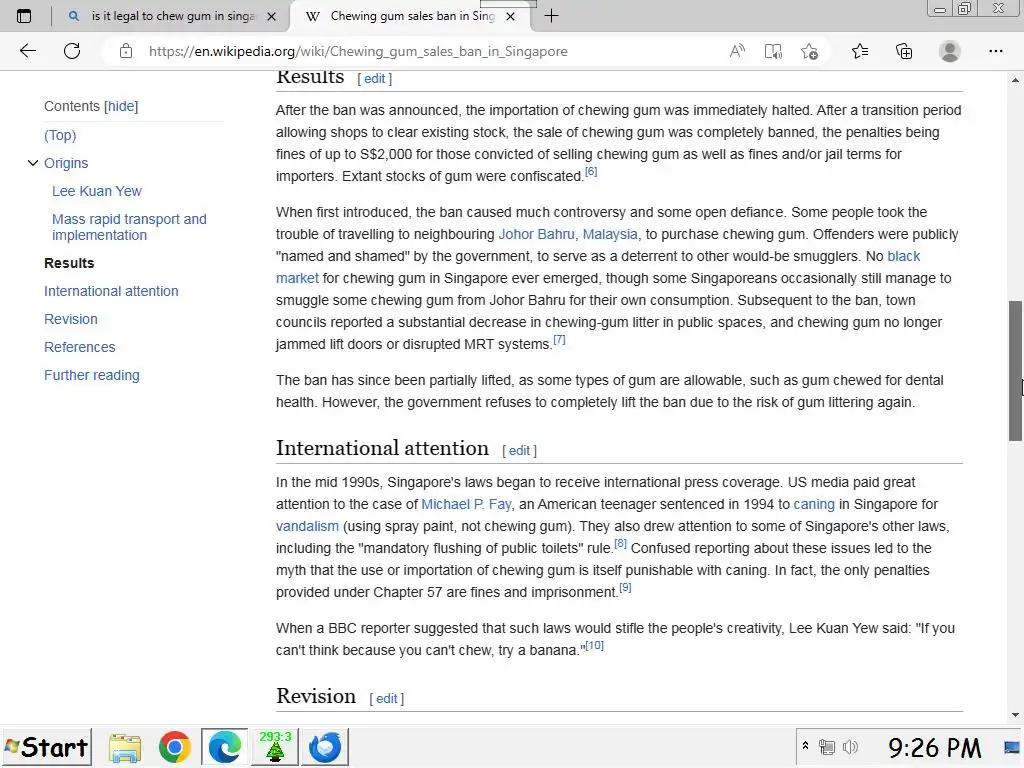Open citation 6 footnote
This screenshot has width=1024, height=768.
[x=591, y=172]
